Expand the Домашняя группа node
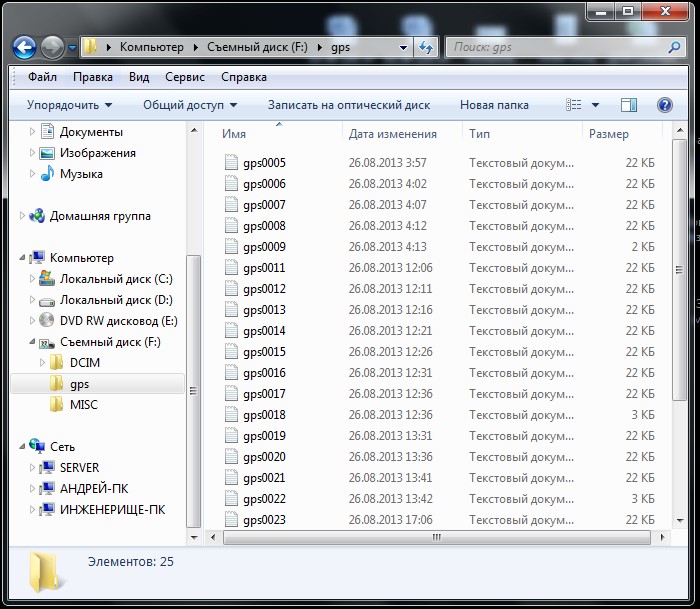The image size is (700, 609). (x=22, y=216)
